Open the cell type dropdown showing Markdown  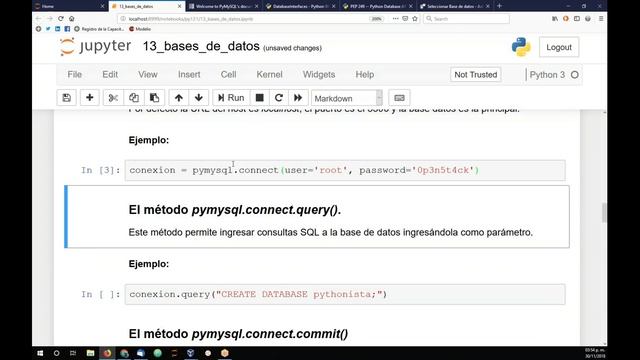tap(347, 98)
